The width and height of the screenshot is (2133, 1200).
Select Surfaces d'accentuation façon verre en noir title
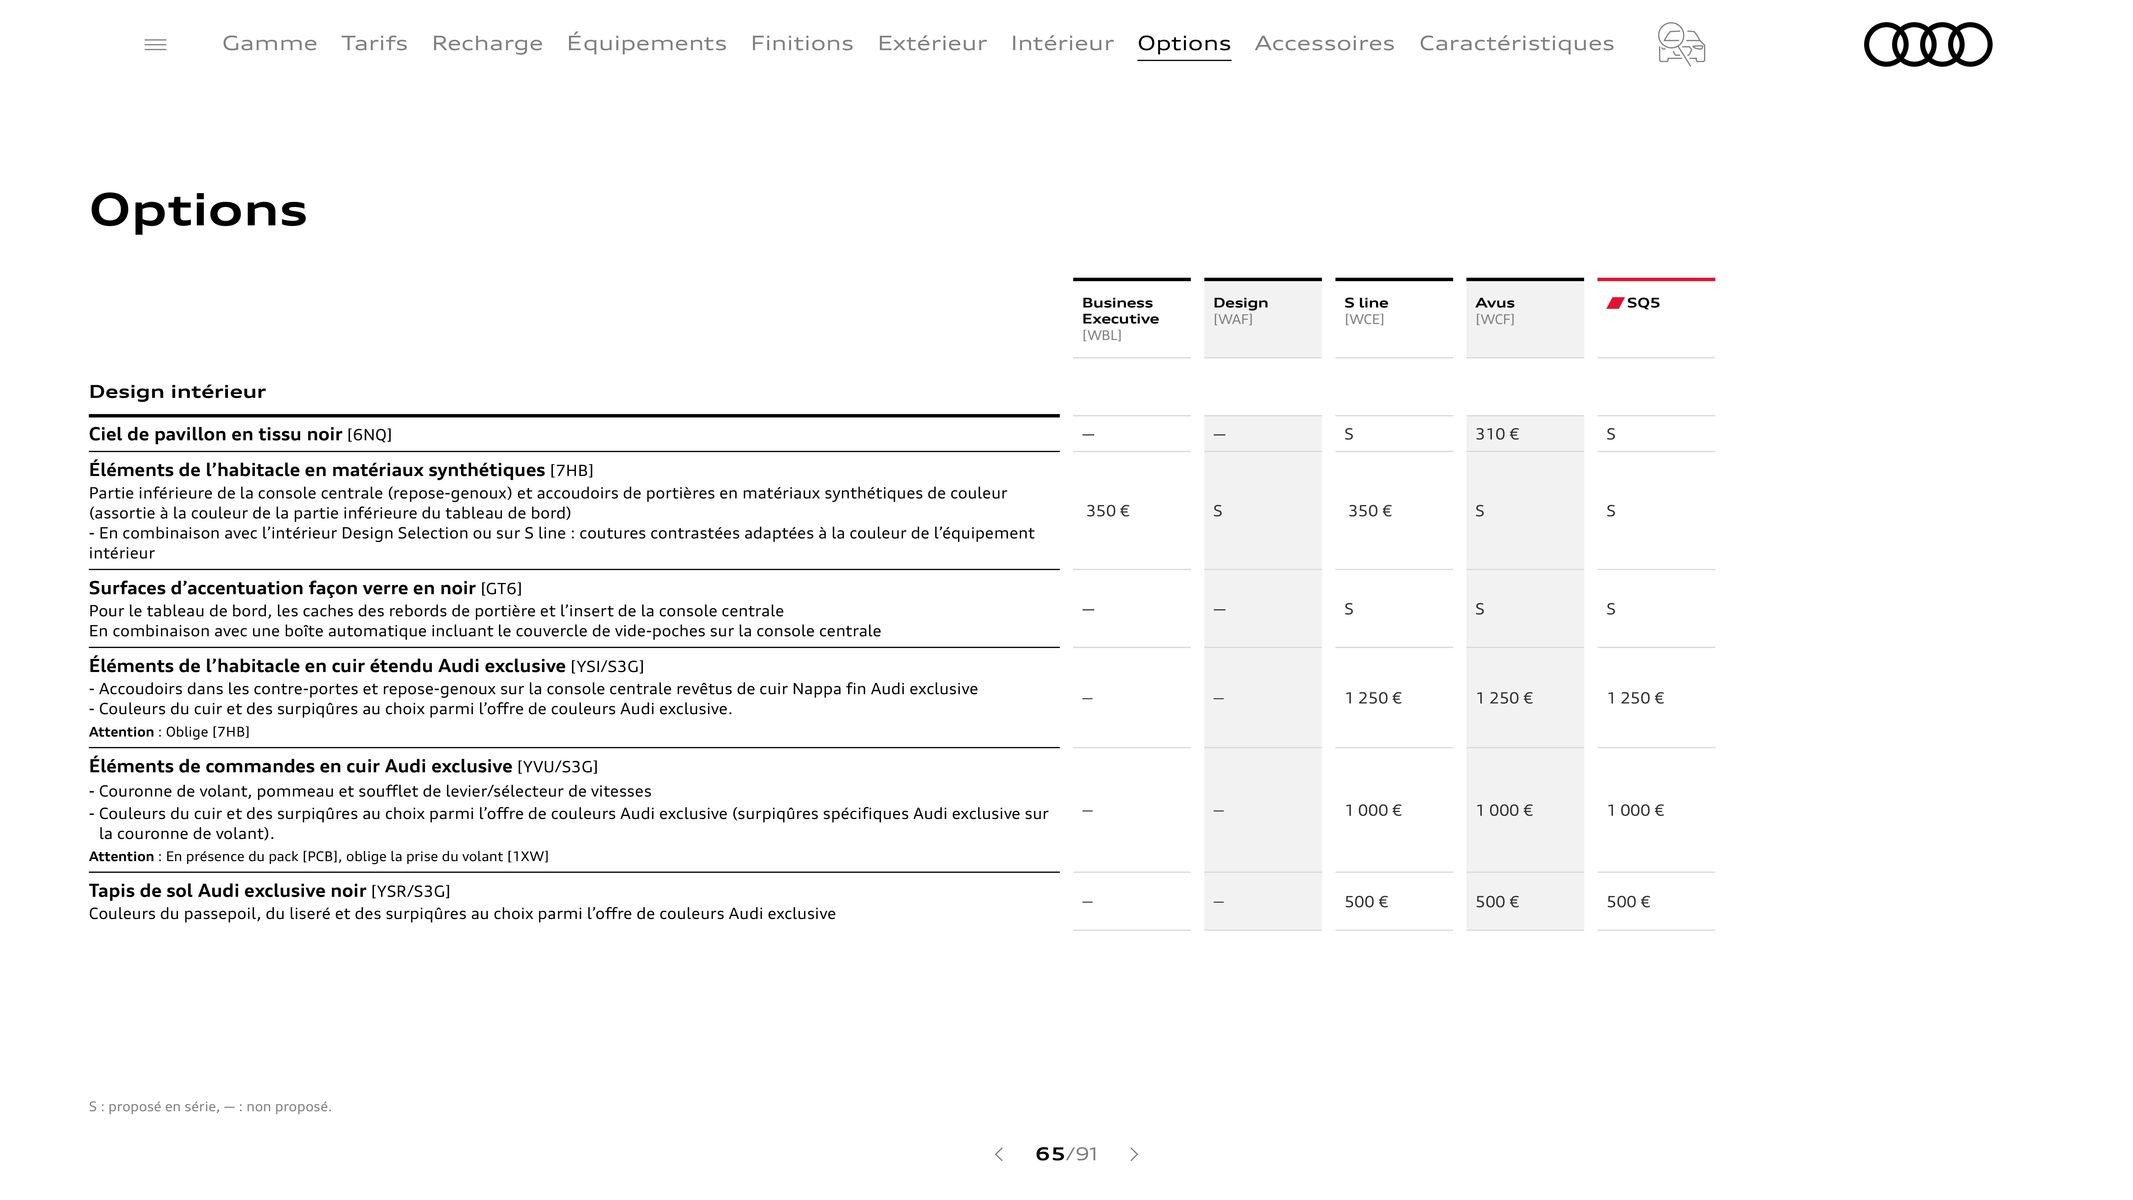[x=305, y=588]
